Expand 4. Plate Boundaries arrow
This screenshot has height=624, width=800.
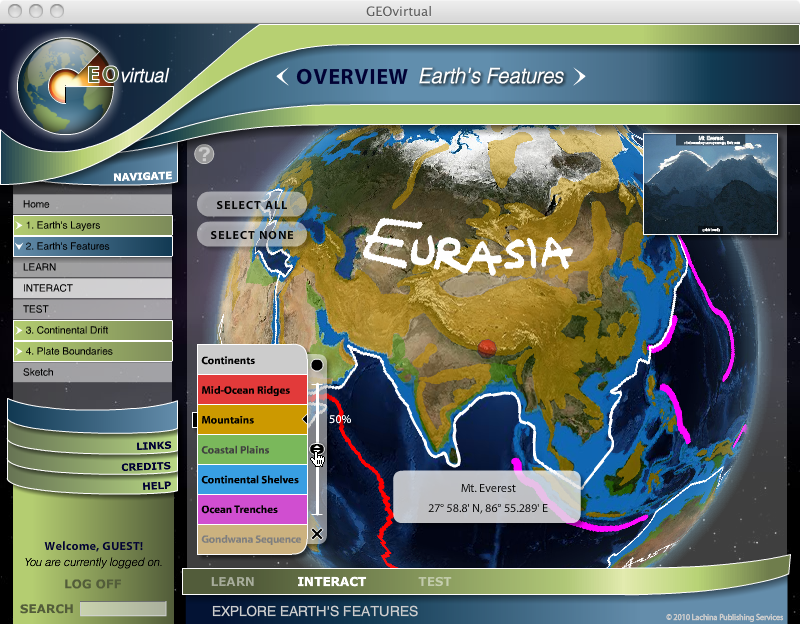coord(19,351)
